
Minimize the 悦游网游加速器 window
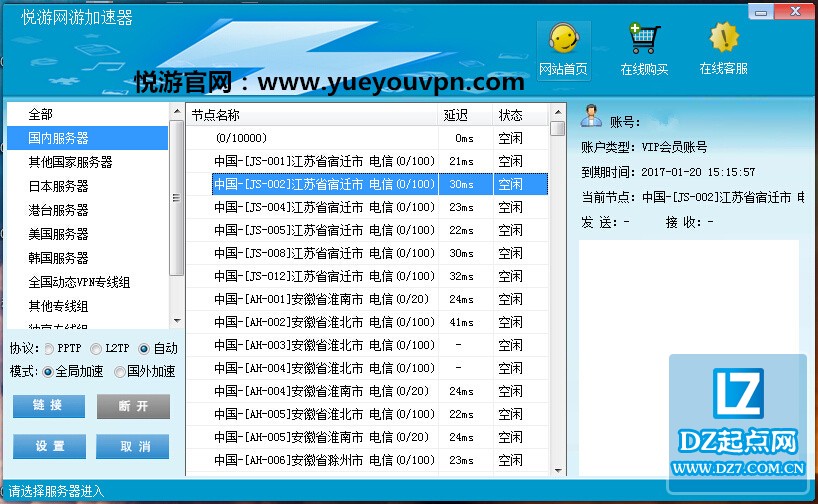tap(761, 11)
